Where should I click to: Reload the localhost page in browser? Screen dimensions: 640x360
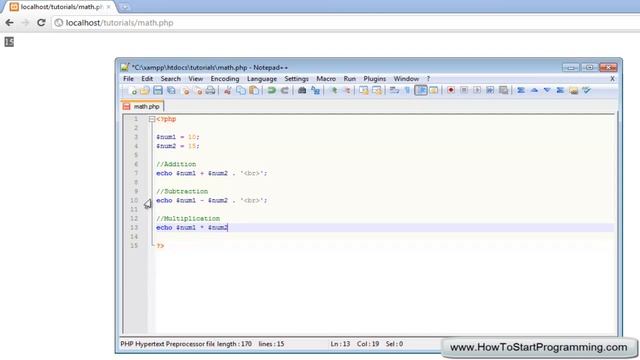point(41,23)
